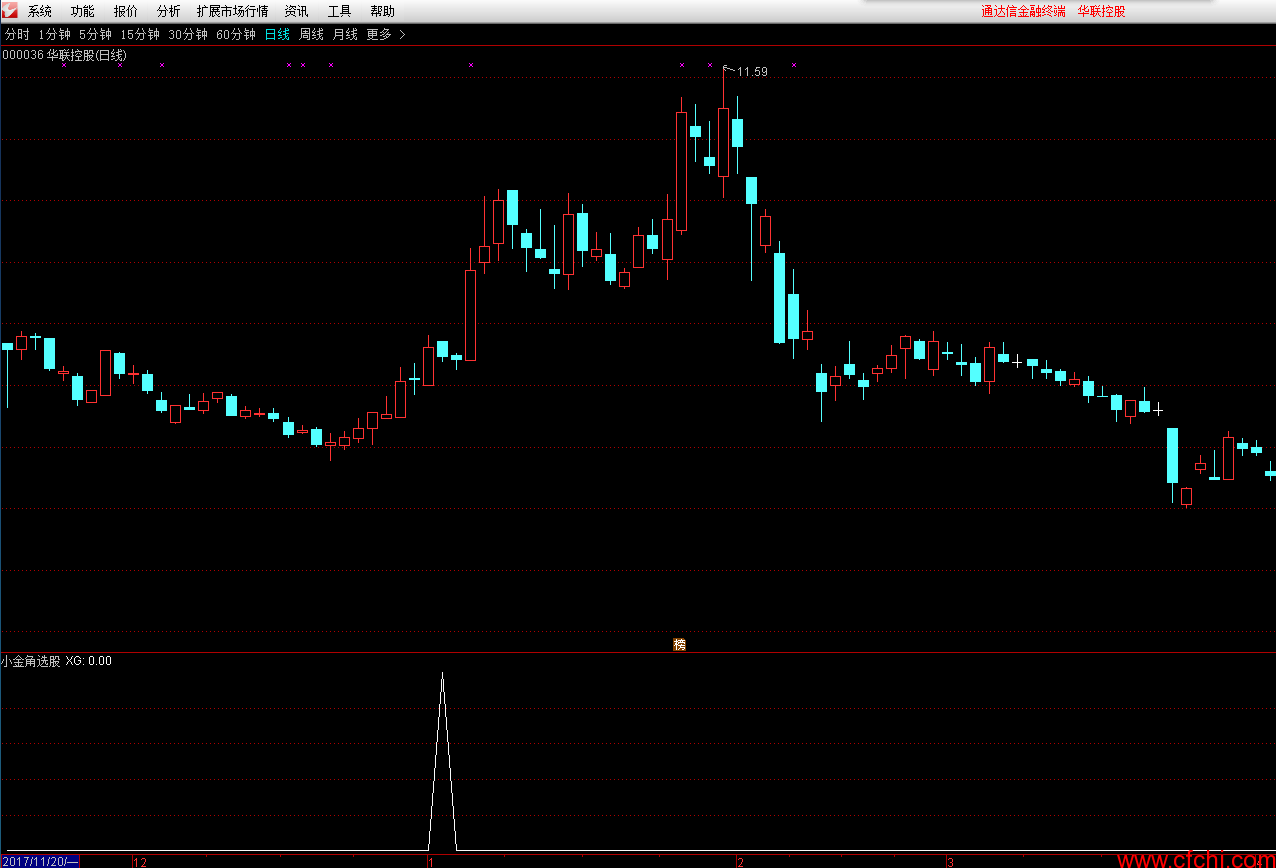Switch to the 分时 chart period

click(17, 34)
